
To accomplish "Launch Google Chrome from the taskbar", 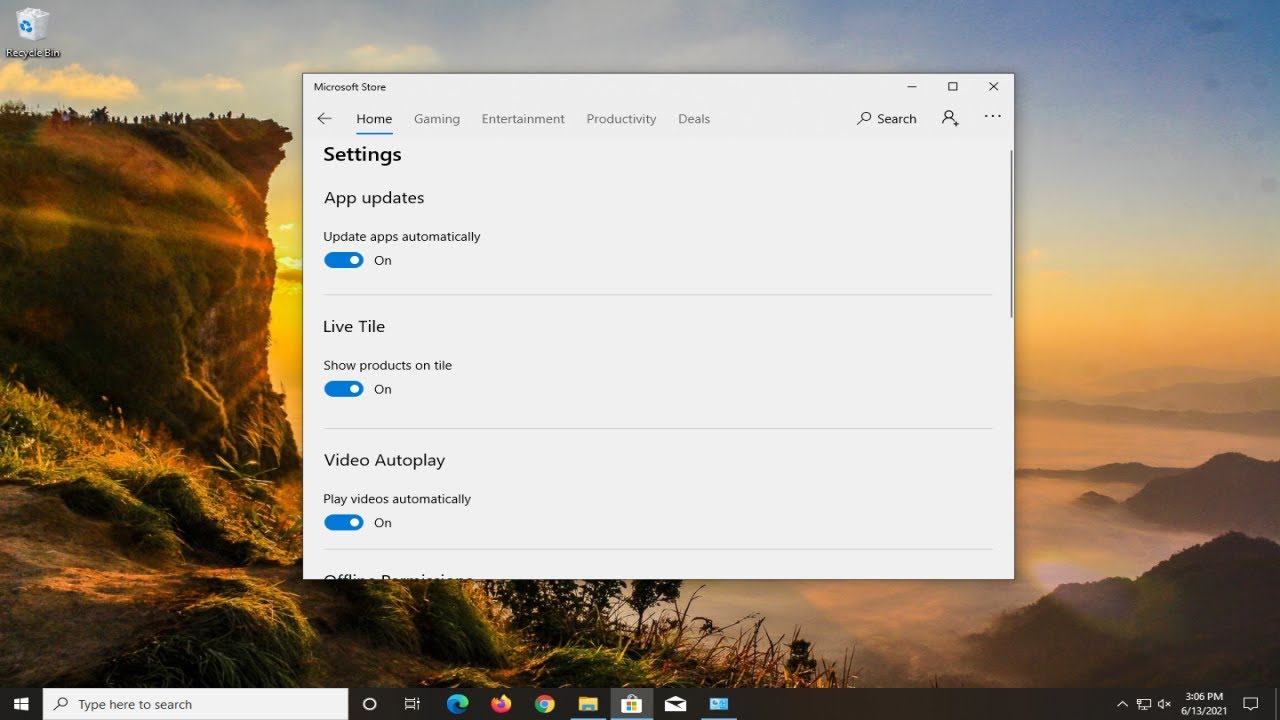I will 544,704.
